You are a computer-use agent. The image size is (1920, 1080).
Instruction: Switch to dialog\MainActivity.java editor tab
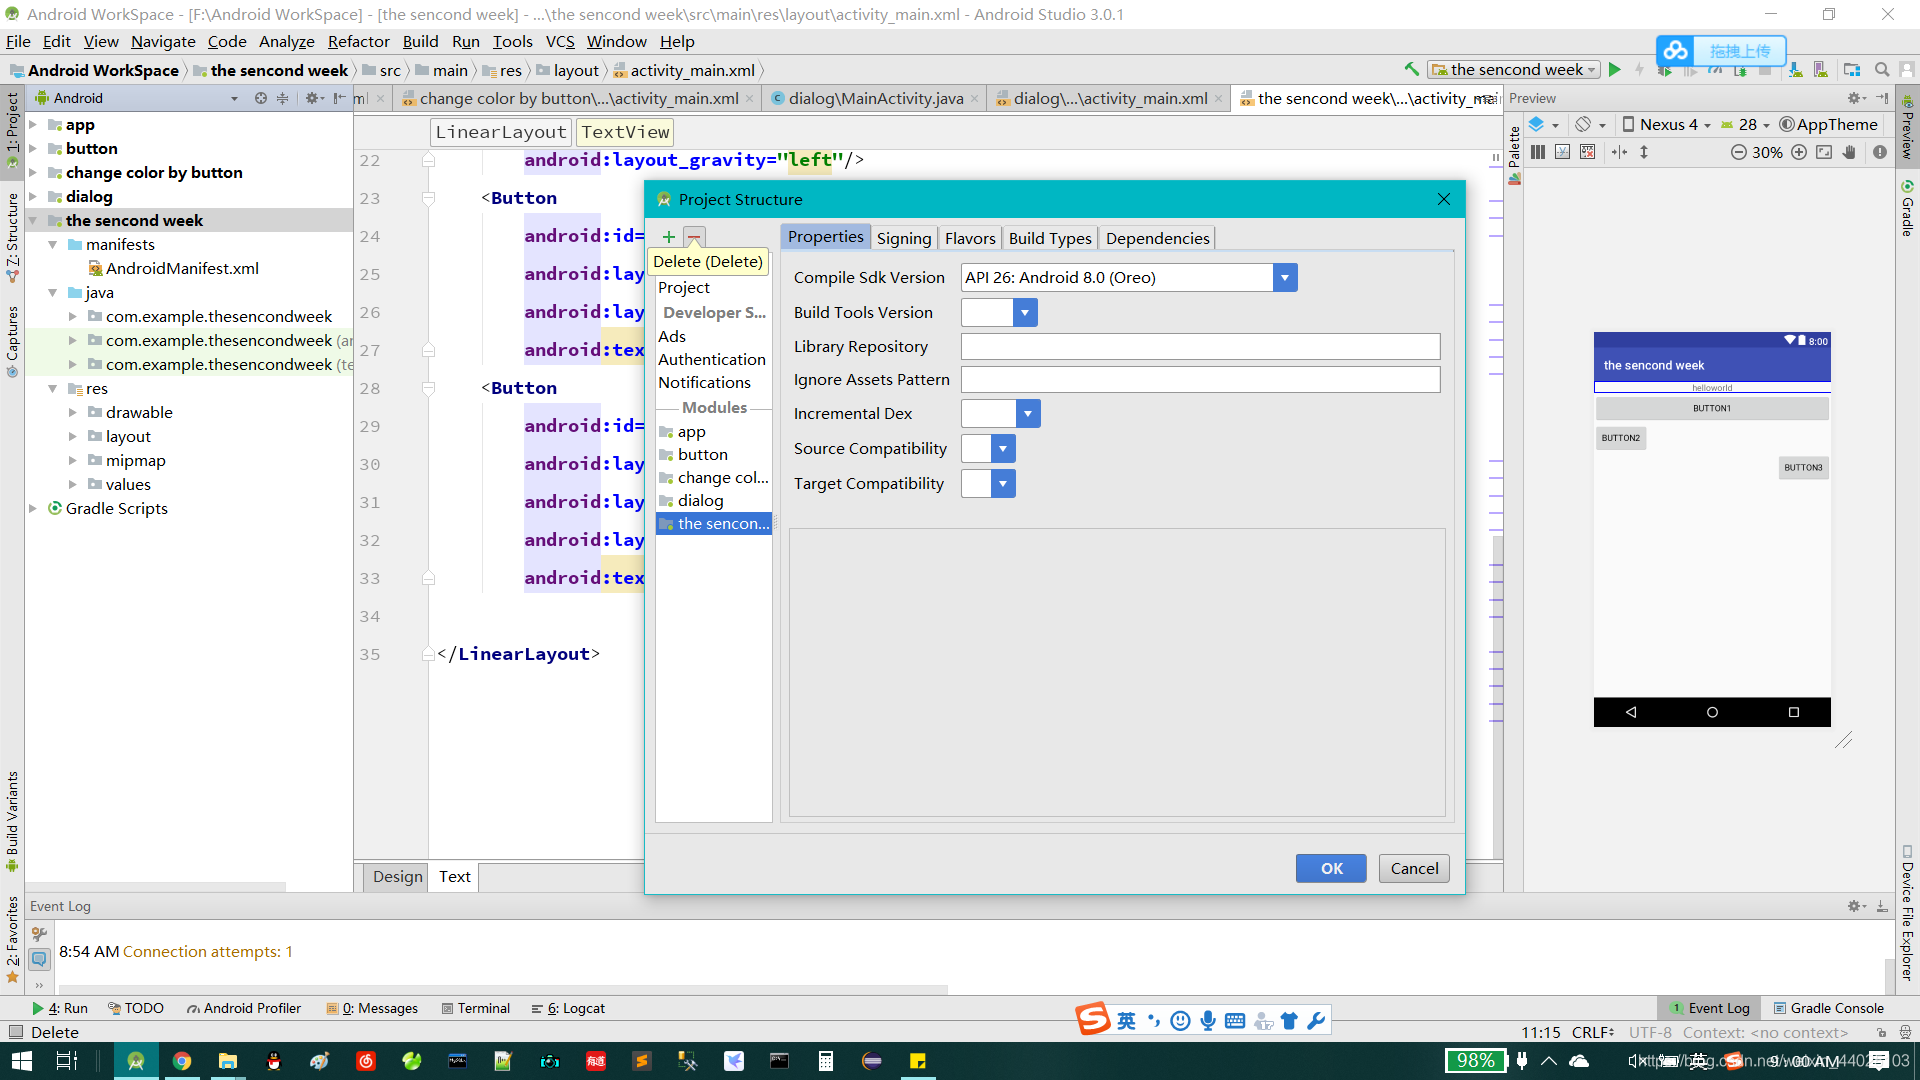click(x=875, y=98)
